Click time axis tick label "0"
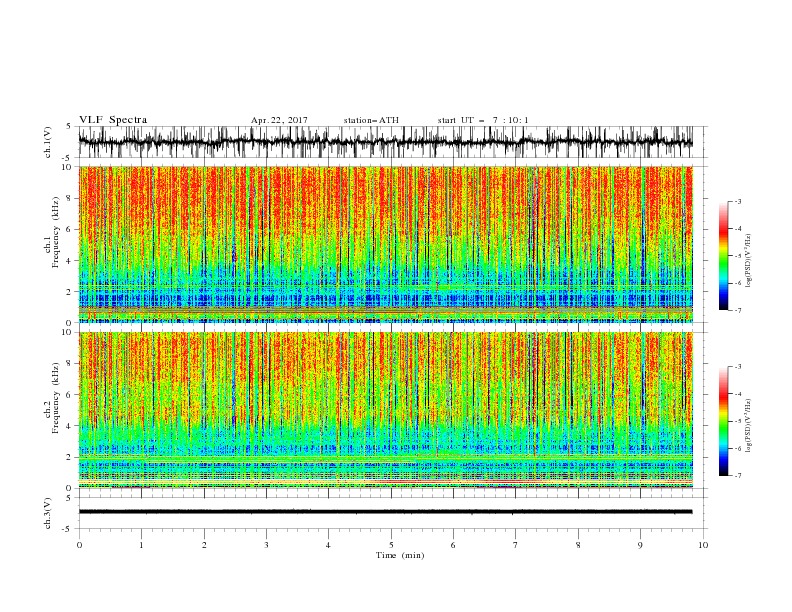 click(x=79, y=545)
